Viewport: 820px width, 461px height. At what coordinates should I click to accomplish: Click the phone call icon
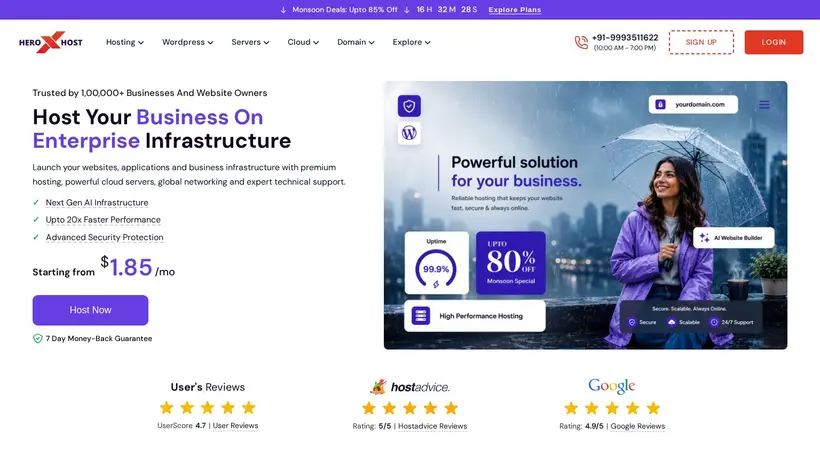581,42
